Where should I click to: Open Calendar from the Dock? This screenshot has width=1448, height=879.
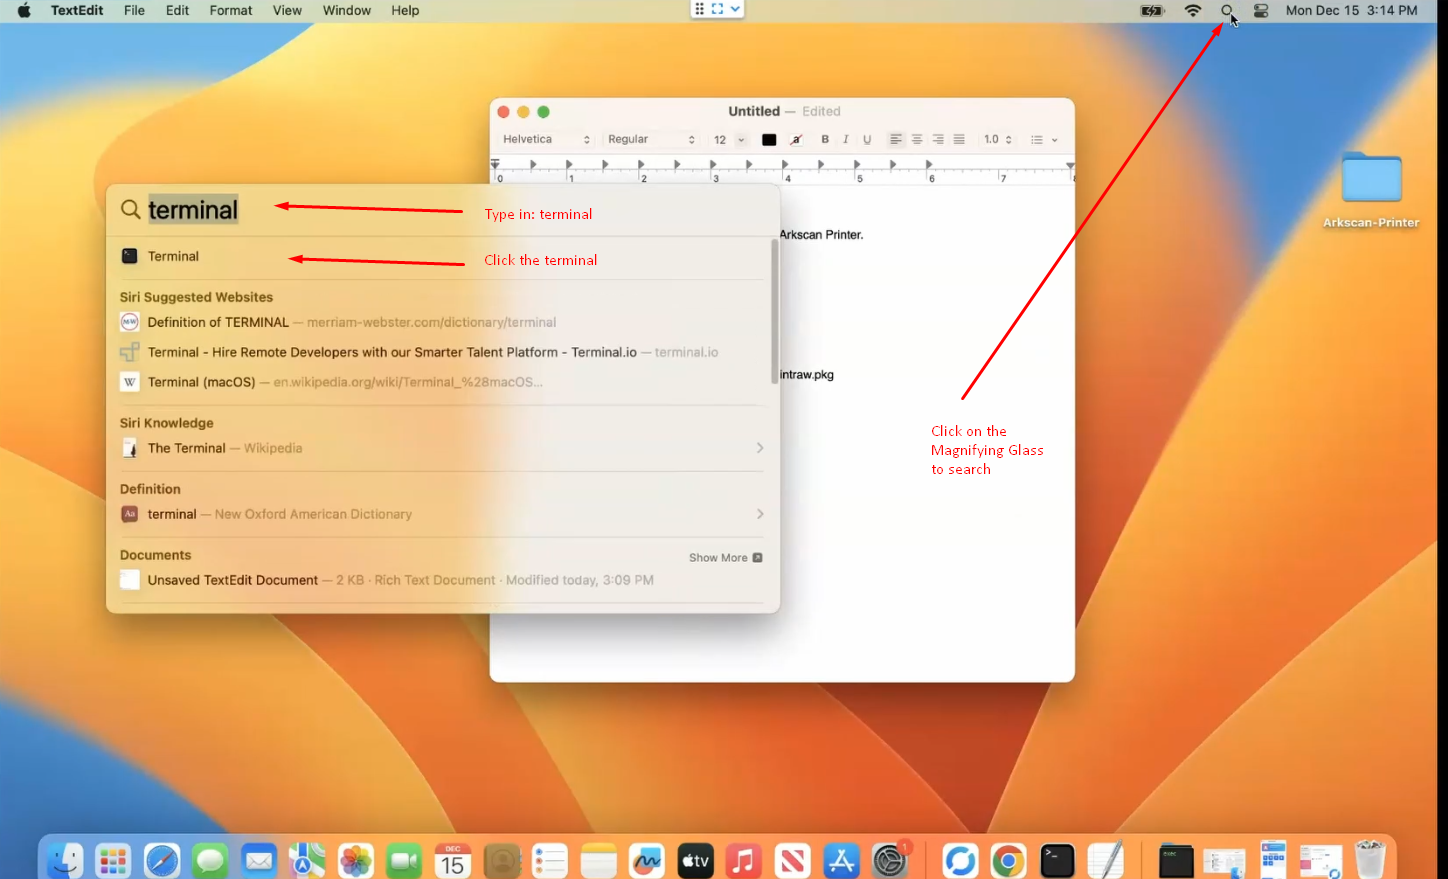(x=453, y=860)
